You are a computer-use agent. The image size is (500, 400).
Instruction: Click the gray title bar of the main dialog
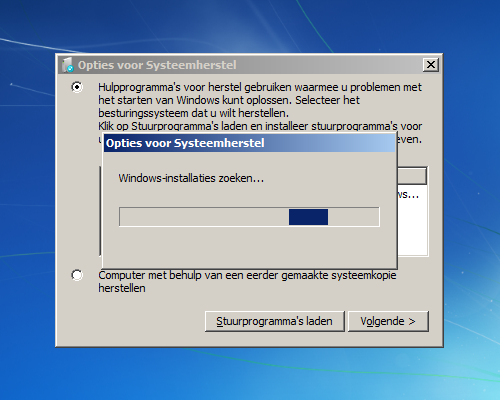pyautogui.click(x=249, y=65)
